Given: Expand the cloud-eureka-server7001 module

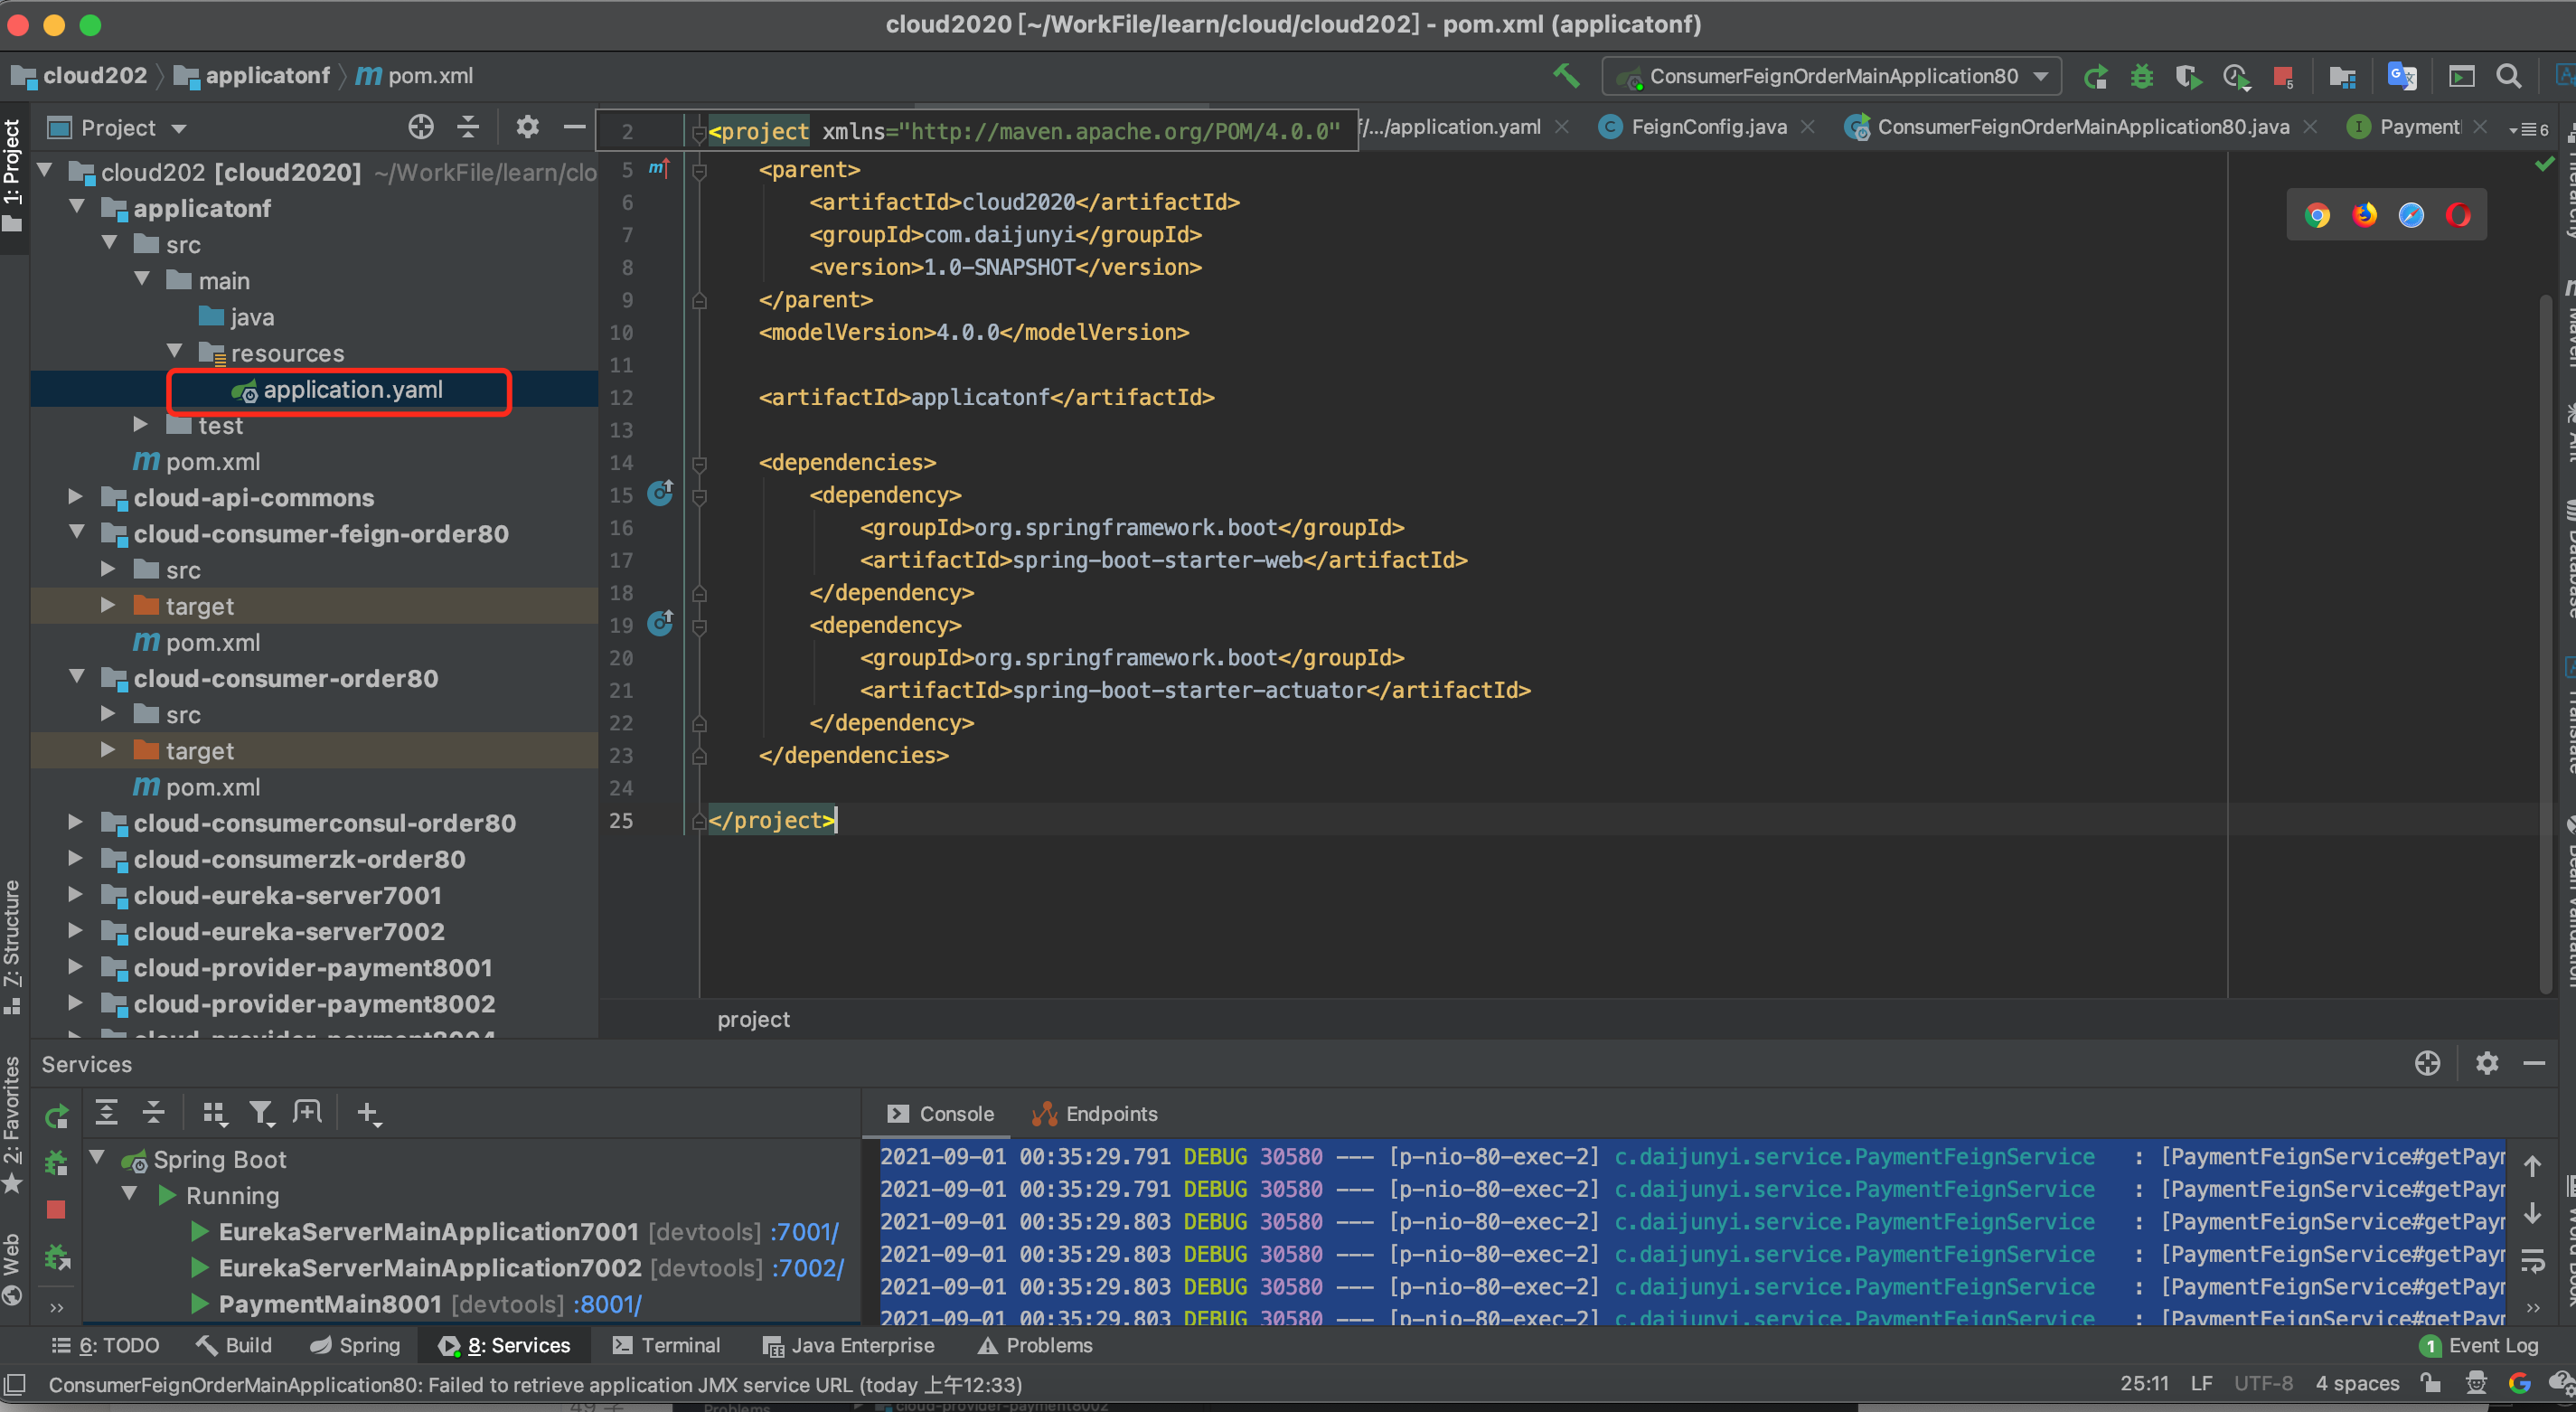Looking at the screenshot, I should pyautogui.click(x=75, y=894).
